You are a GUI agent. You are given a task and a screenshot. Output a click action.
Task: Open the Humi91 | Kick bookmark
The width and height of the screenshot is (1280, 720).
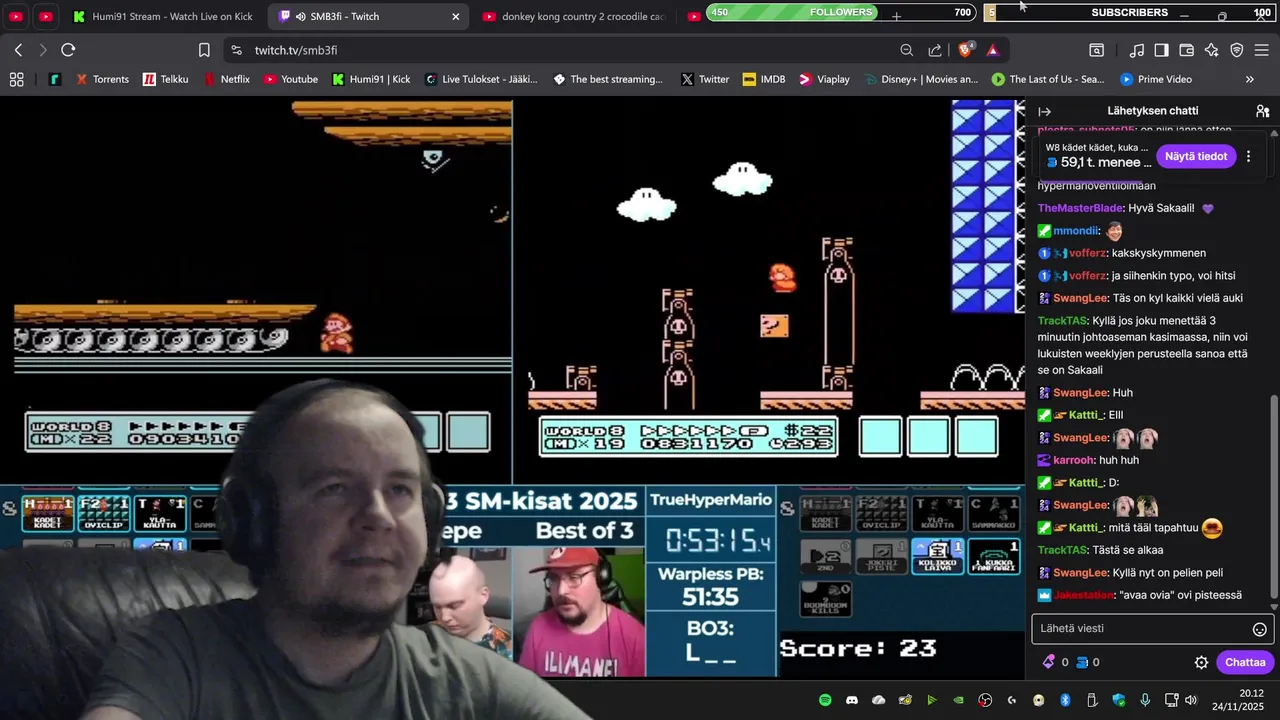click(x=371, y=79)
